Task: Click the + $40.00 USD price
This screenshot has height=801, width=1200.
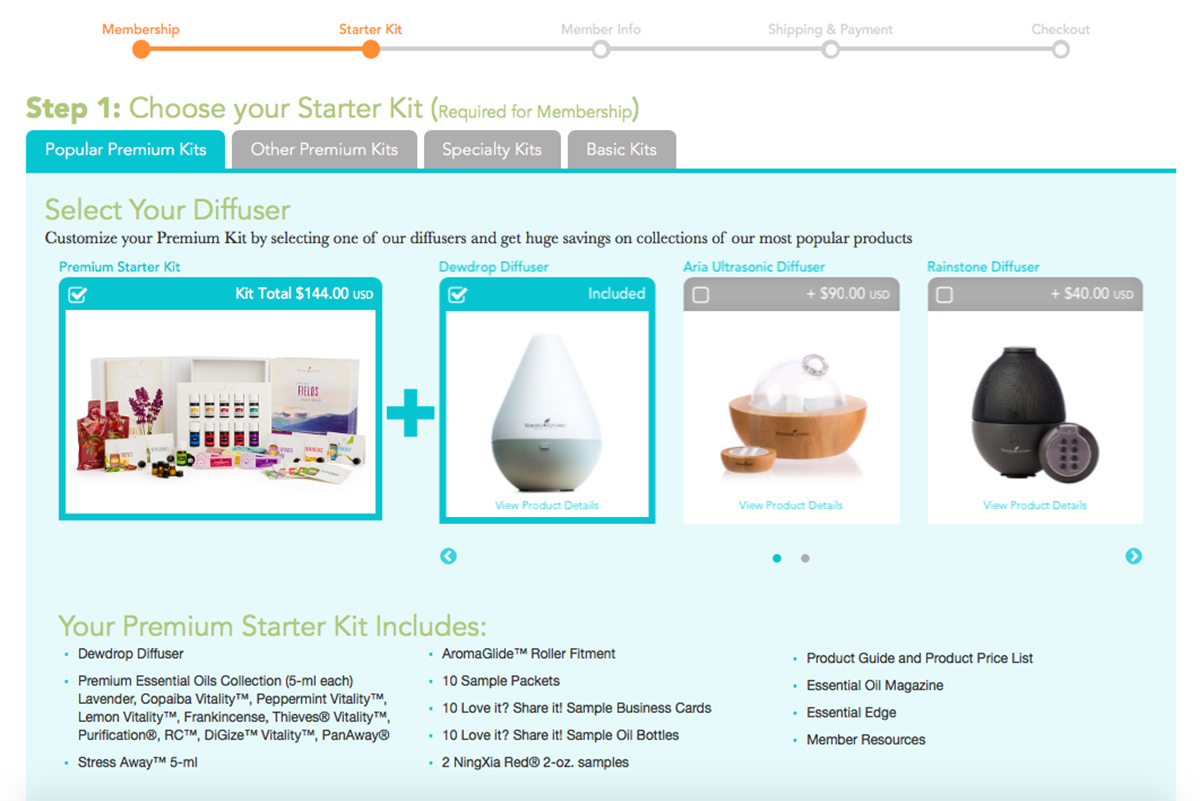Action: 1092,294
